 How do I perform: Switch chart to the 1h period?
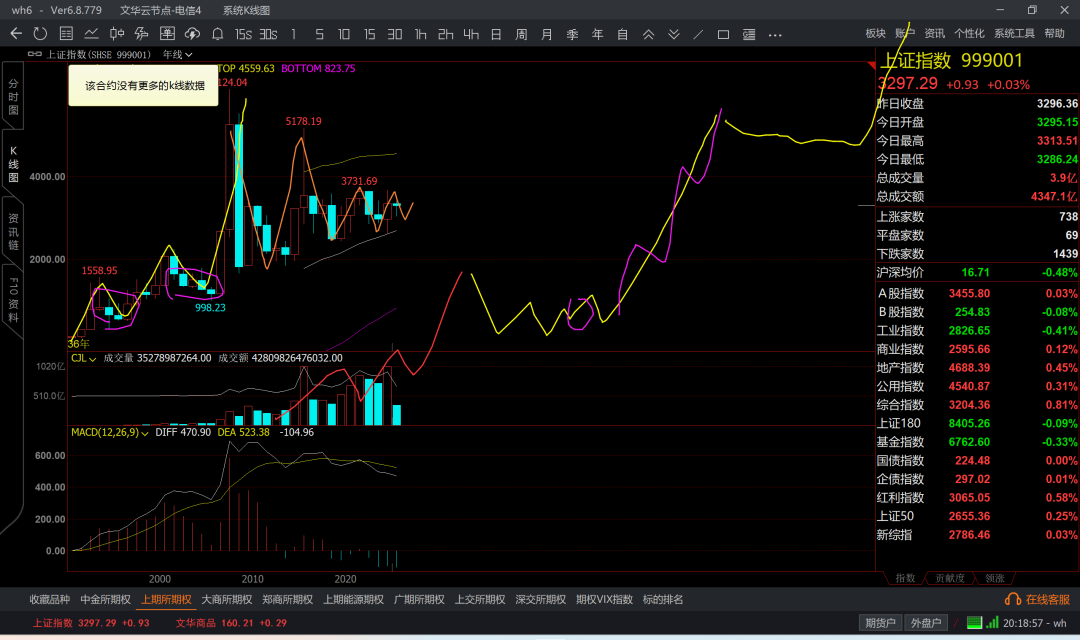pos(420,34)
